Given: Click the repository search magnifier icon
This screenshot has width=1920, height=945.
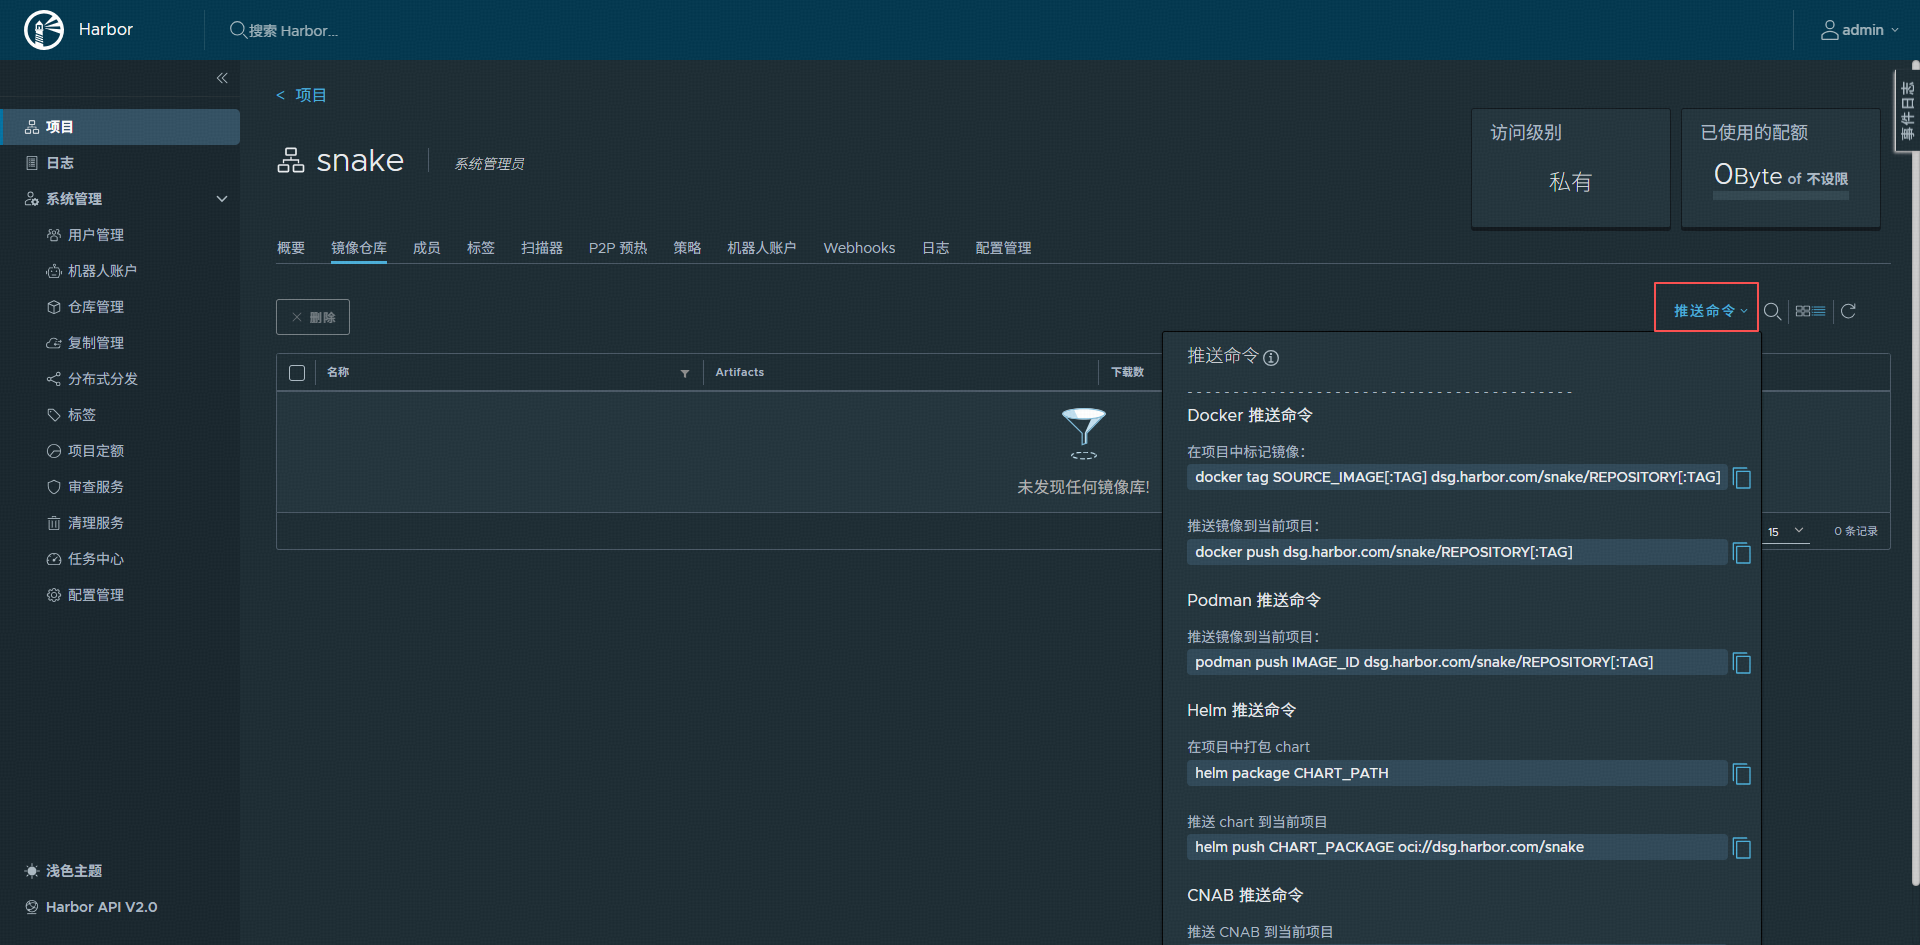Looking at the screenshot, I should click(1772, 311).
